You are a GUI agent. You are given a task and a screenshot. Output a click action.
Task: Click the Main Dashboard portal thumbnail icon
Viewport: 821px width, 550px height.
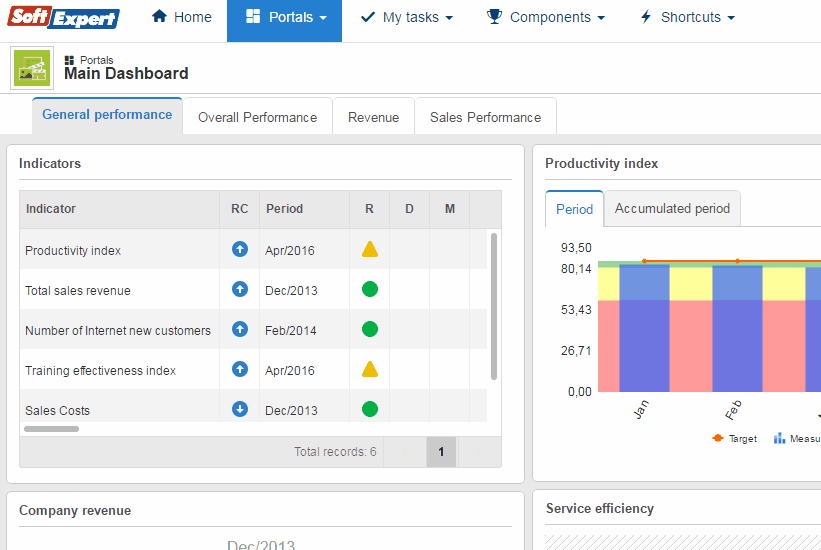pos(33,68)
